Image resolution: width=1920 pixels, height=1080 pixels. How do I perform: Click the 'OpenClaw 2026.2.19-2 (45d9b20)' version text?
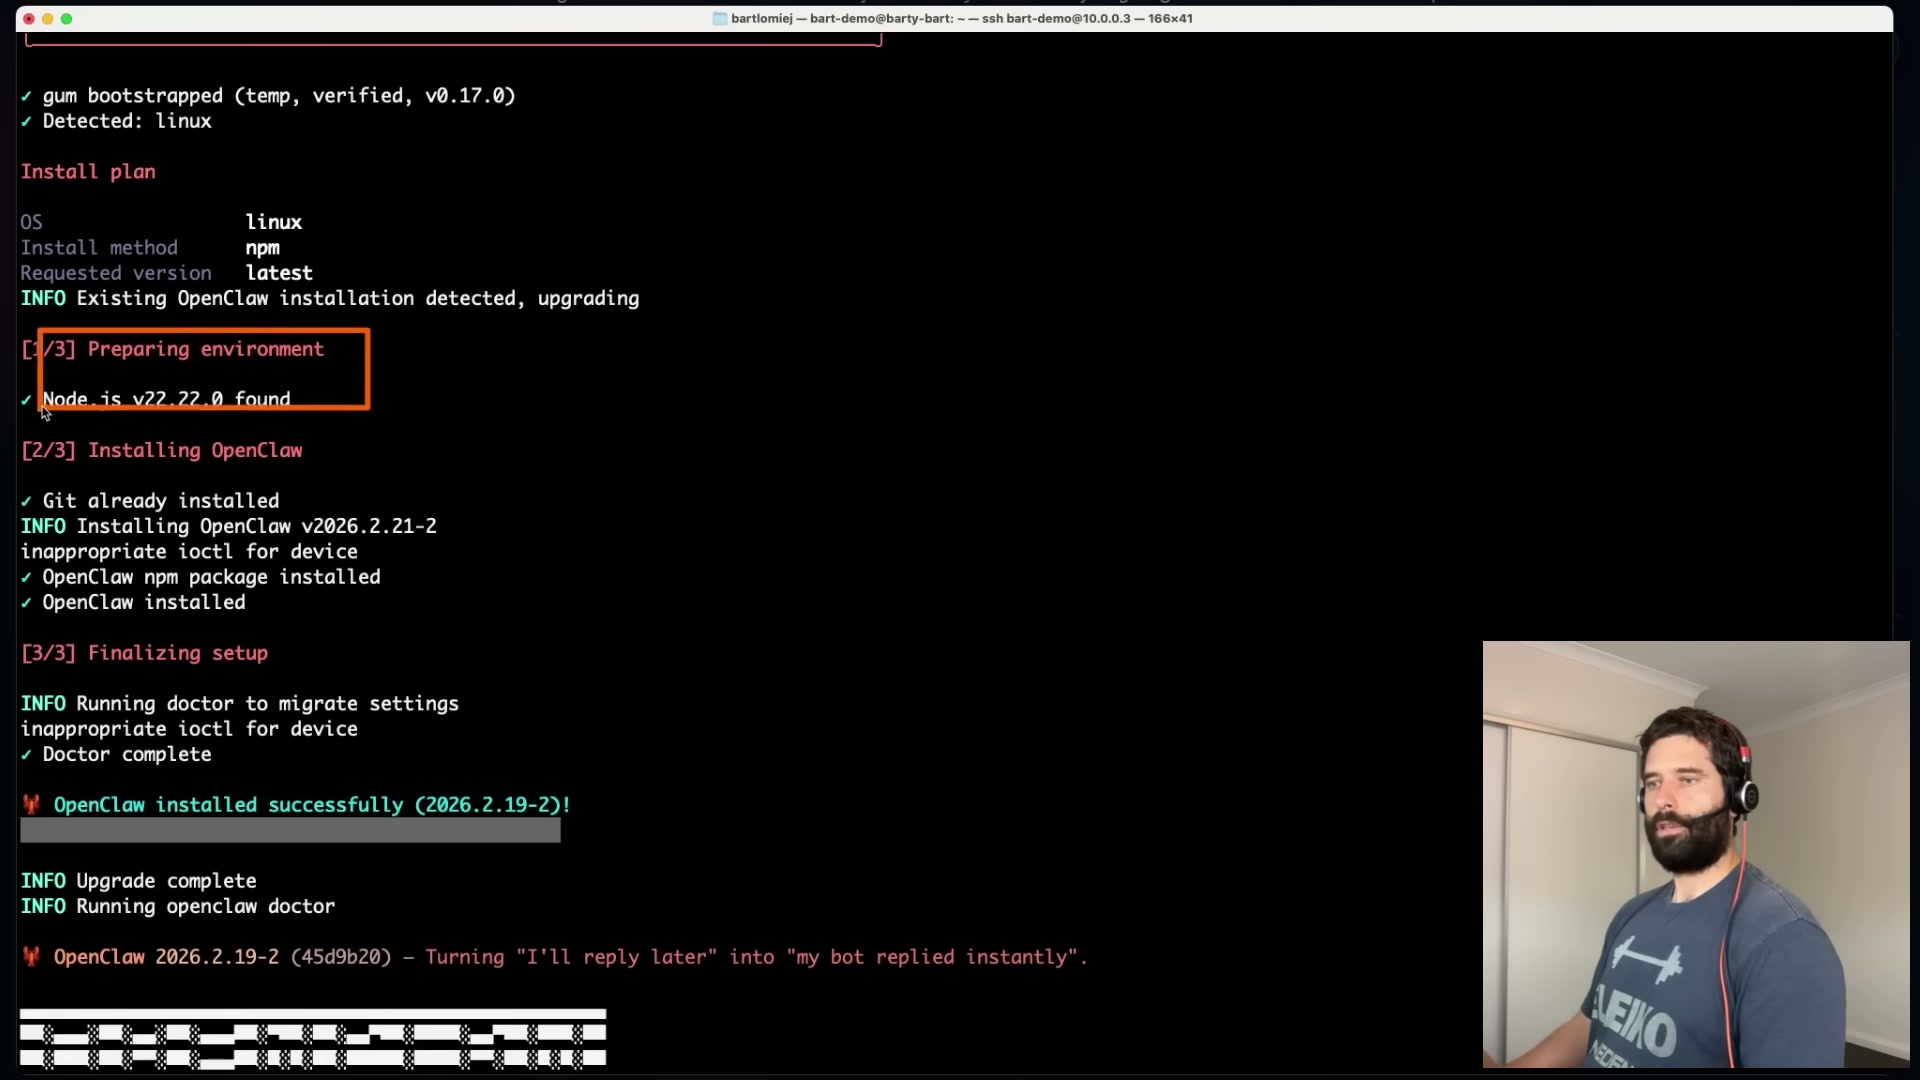pos(223,957)
